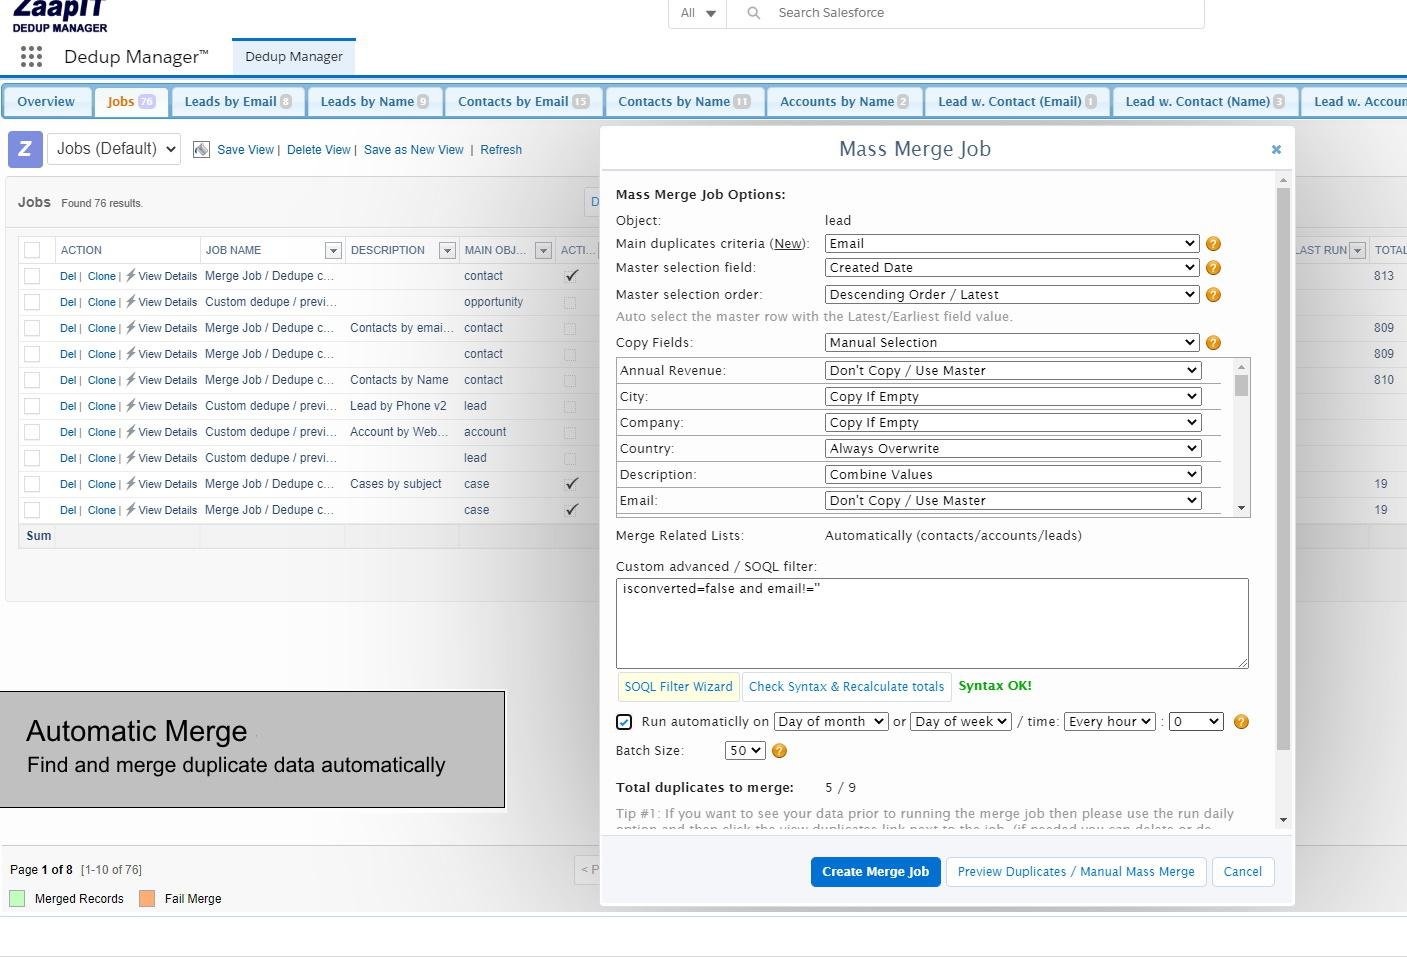This screenshot has height=957, width=1407.
Task: Switch to the Leads by Email tab
Action: point(238,102)
